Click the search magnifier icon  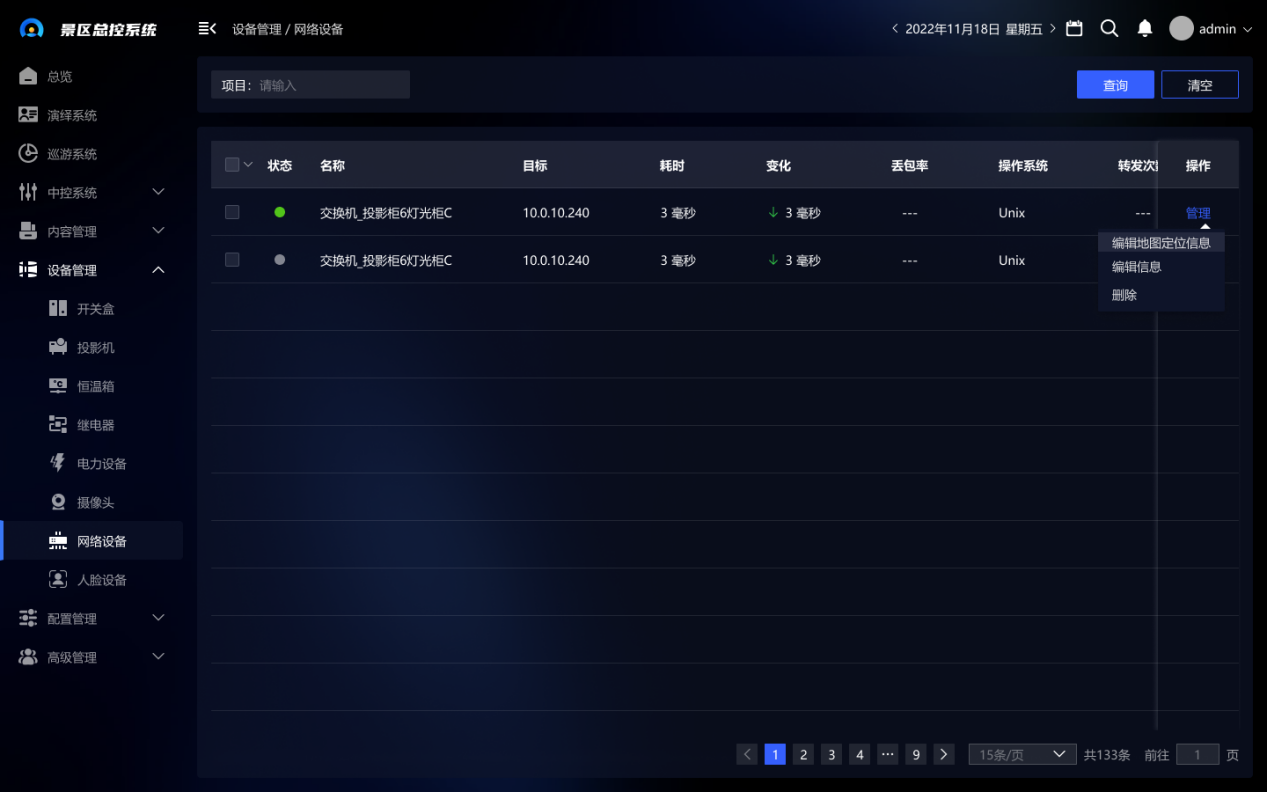click(x=1109, y=29)
